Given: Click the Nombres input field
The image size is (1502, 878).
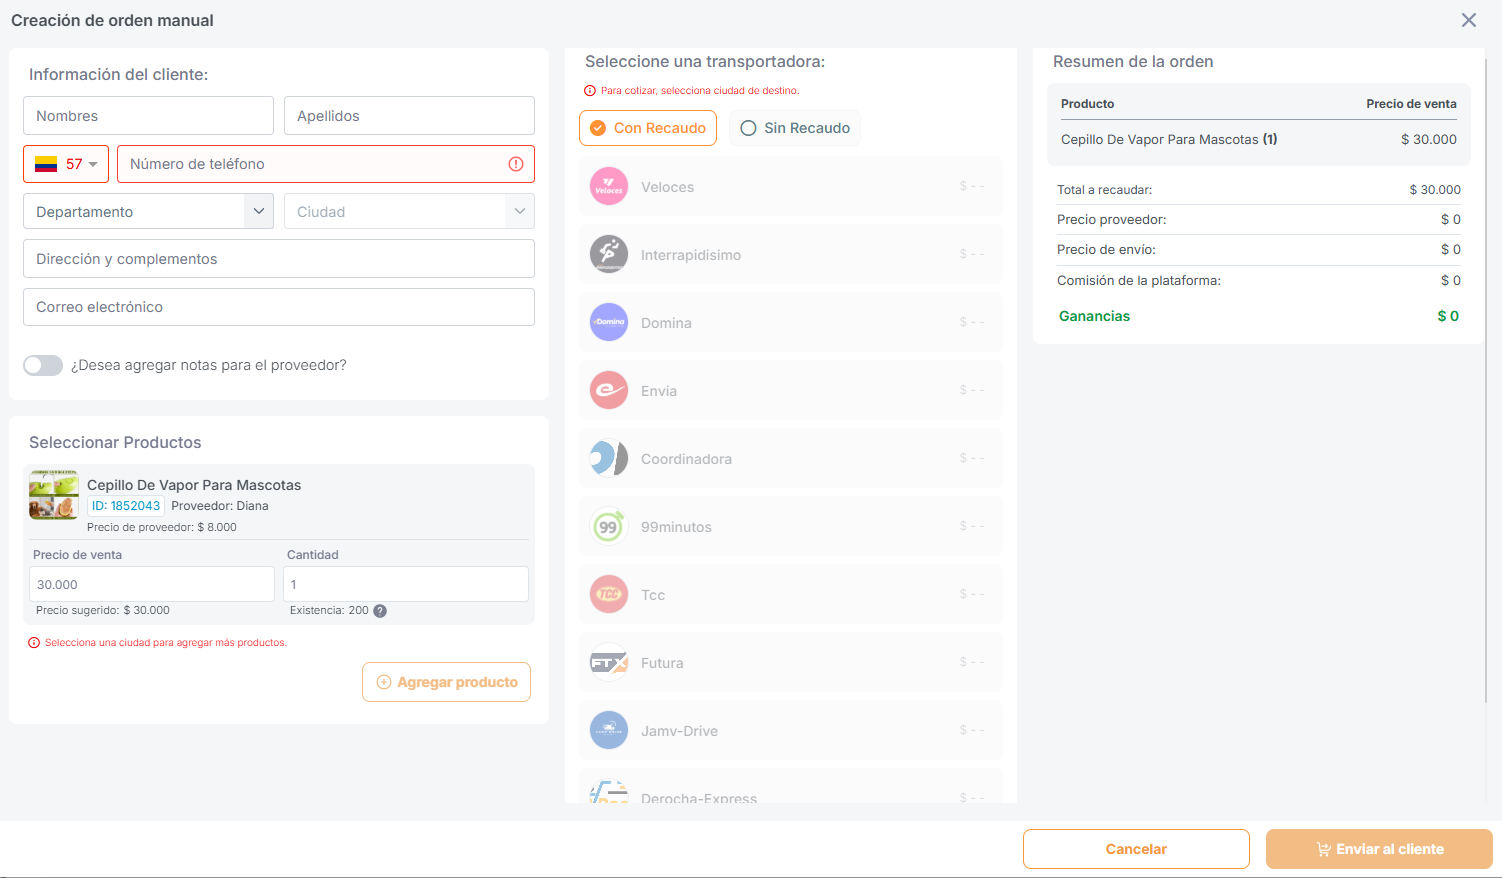Looking at the screenshot, I should coord(148,116).
